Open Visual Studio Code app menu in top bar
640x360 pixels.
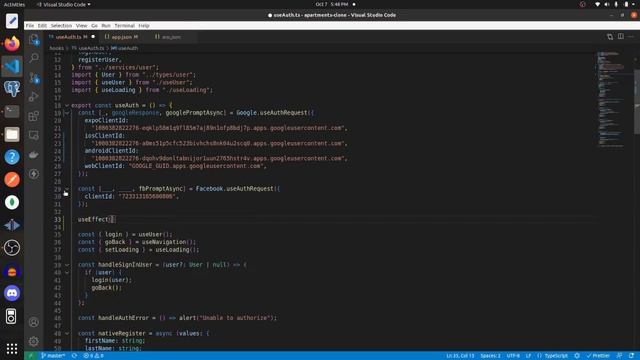pos(64,4)
